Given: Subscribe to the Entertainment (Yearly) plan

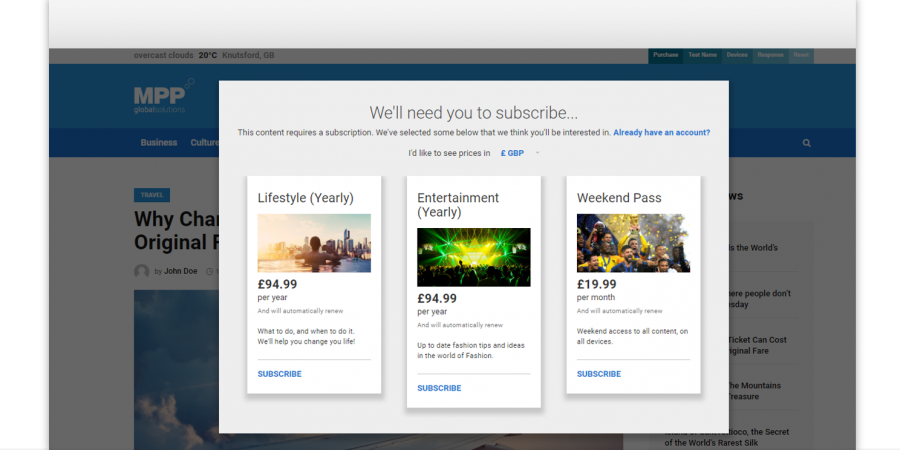Looking at the screenshot, I should 439,388.
